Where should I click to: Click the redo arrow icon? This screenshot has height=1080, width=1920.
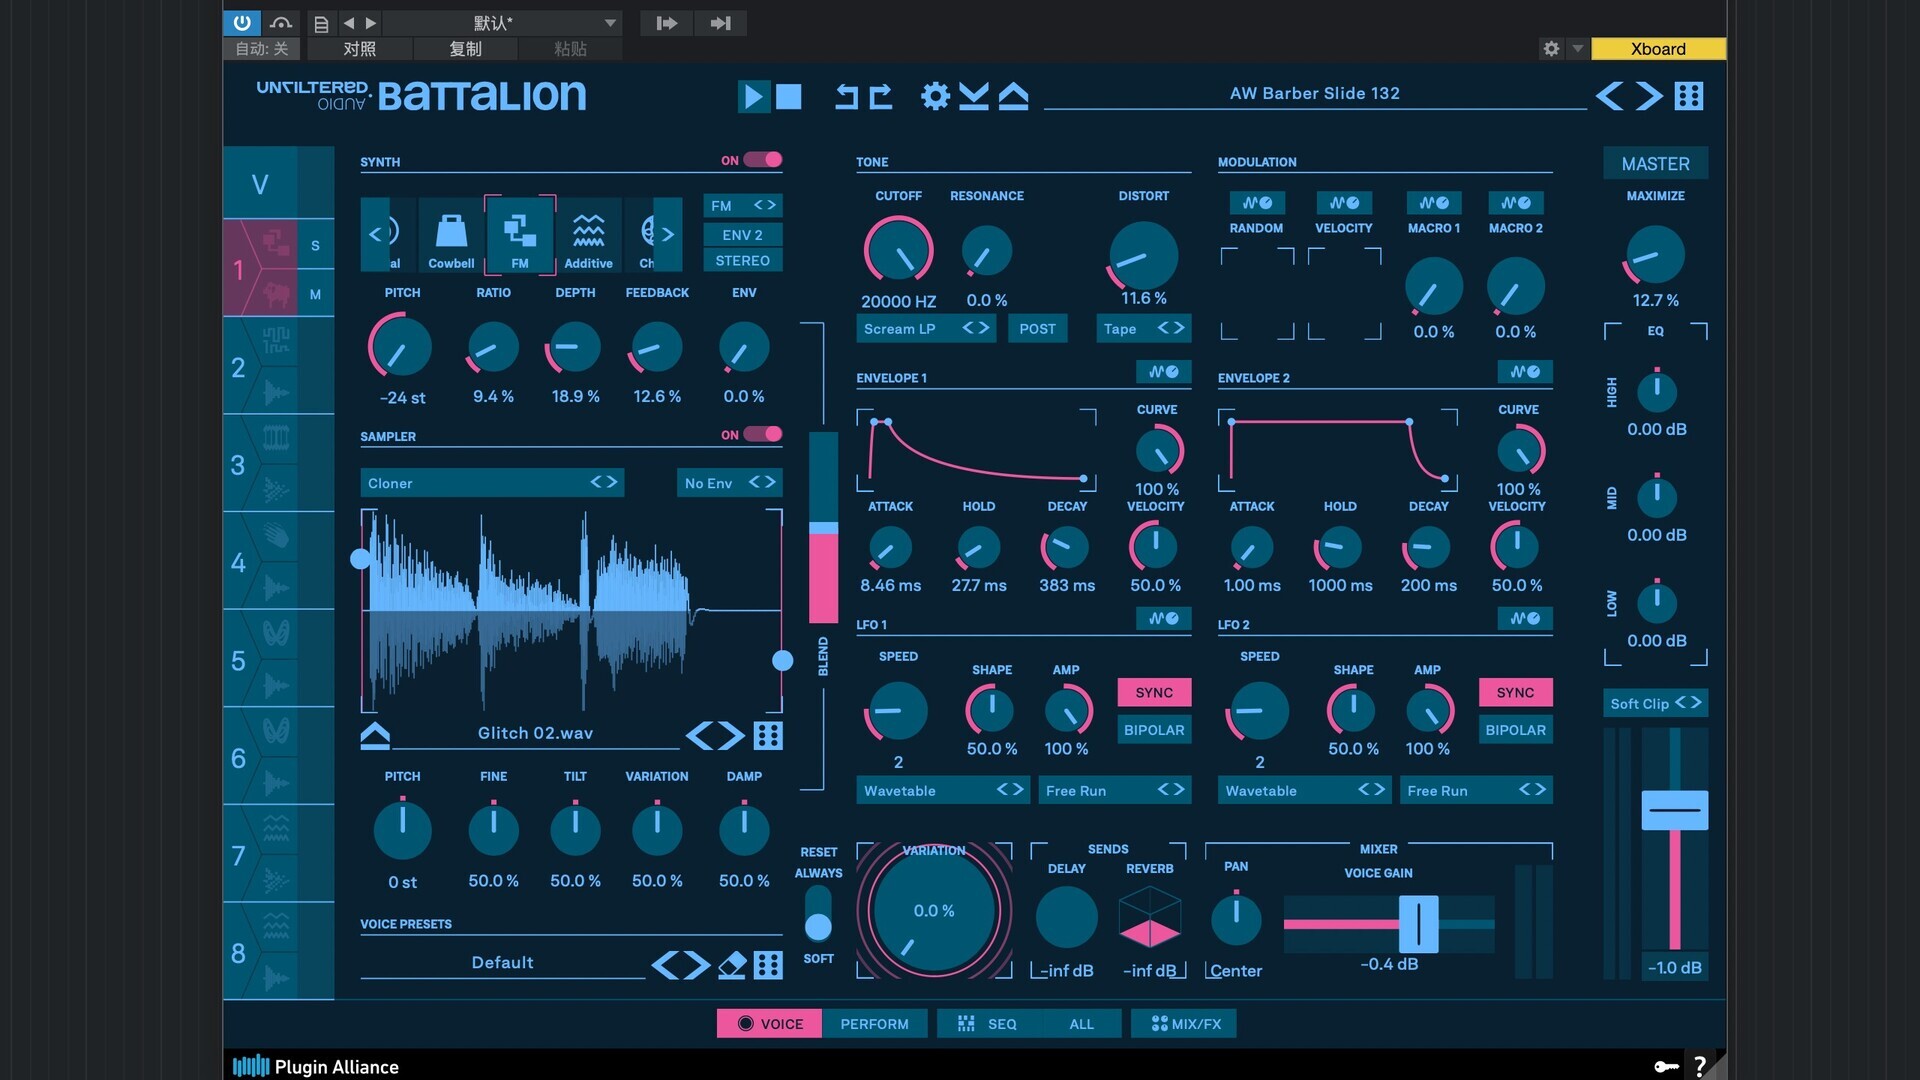pyautogui.click(x=880, y=96)
